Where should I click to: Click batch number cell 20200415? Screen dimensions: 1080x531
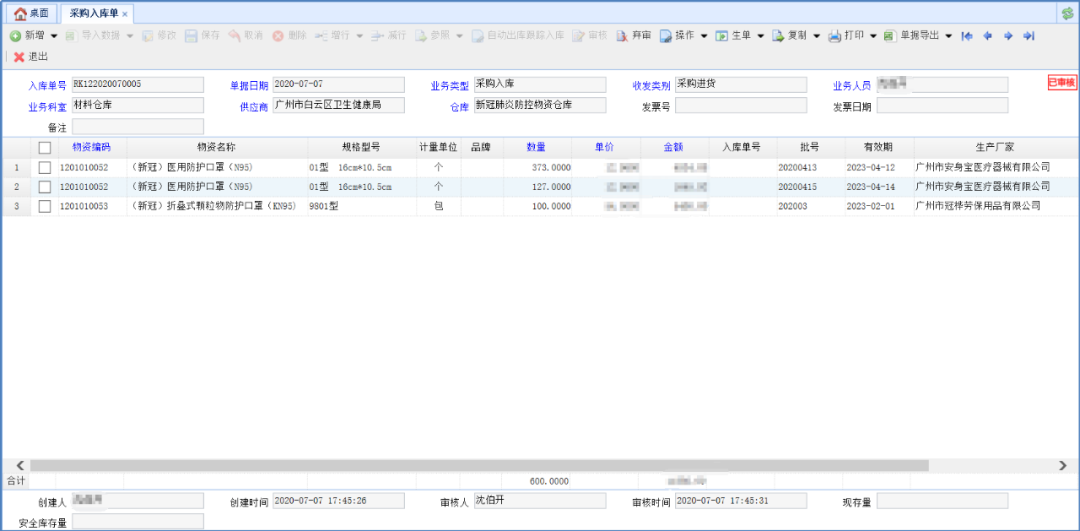(811, 187)
